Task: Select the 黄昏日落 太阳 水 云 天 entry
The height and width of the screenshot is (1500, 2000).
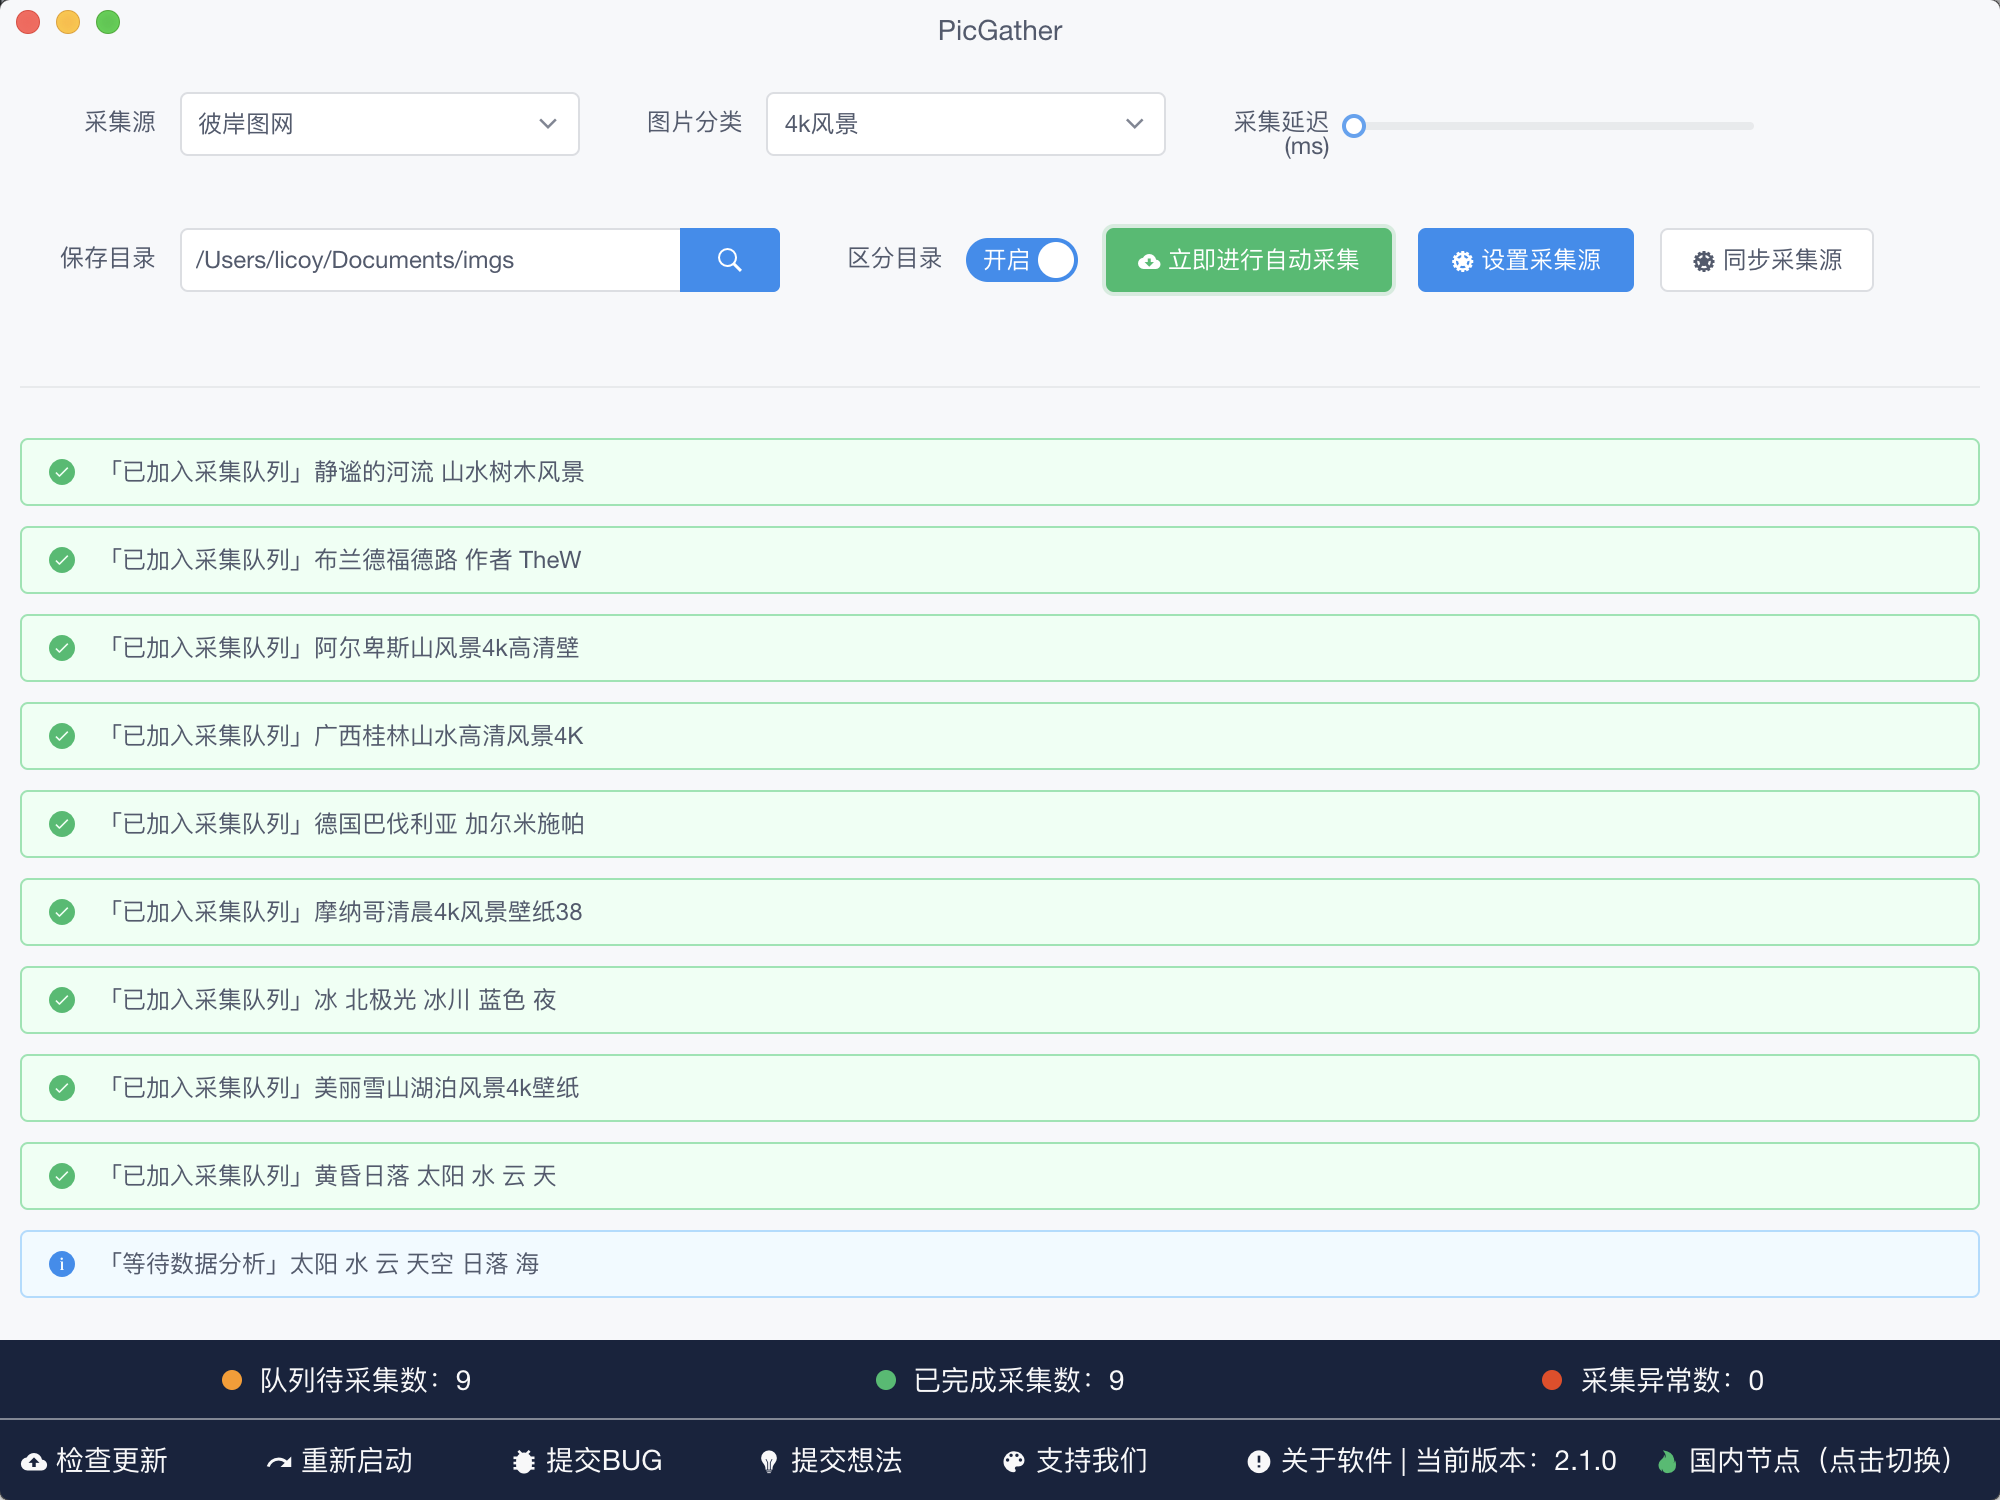Action: 1000,1176
